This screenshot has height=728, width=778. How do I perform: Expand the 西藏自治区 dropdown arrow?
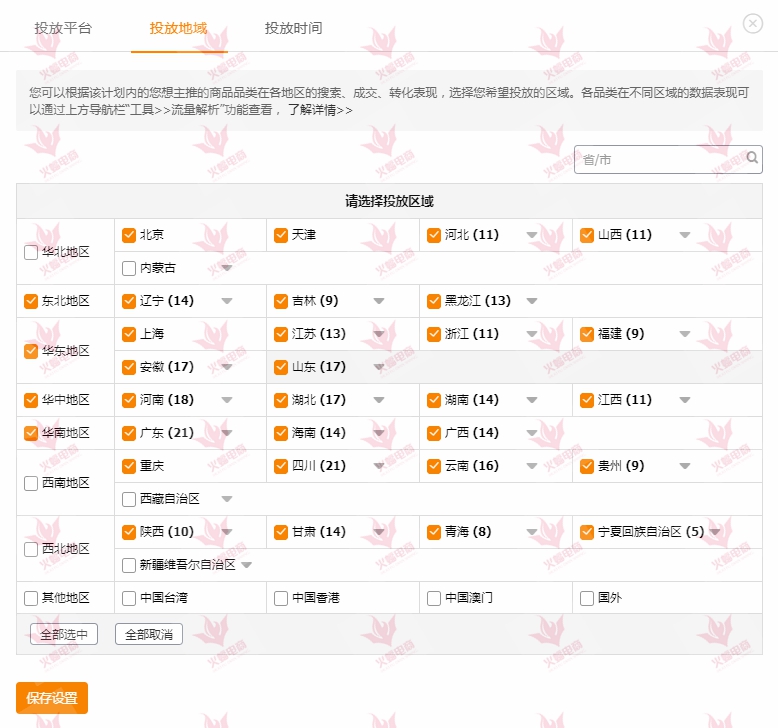click(227, 499)
